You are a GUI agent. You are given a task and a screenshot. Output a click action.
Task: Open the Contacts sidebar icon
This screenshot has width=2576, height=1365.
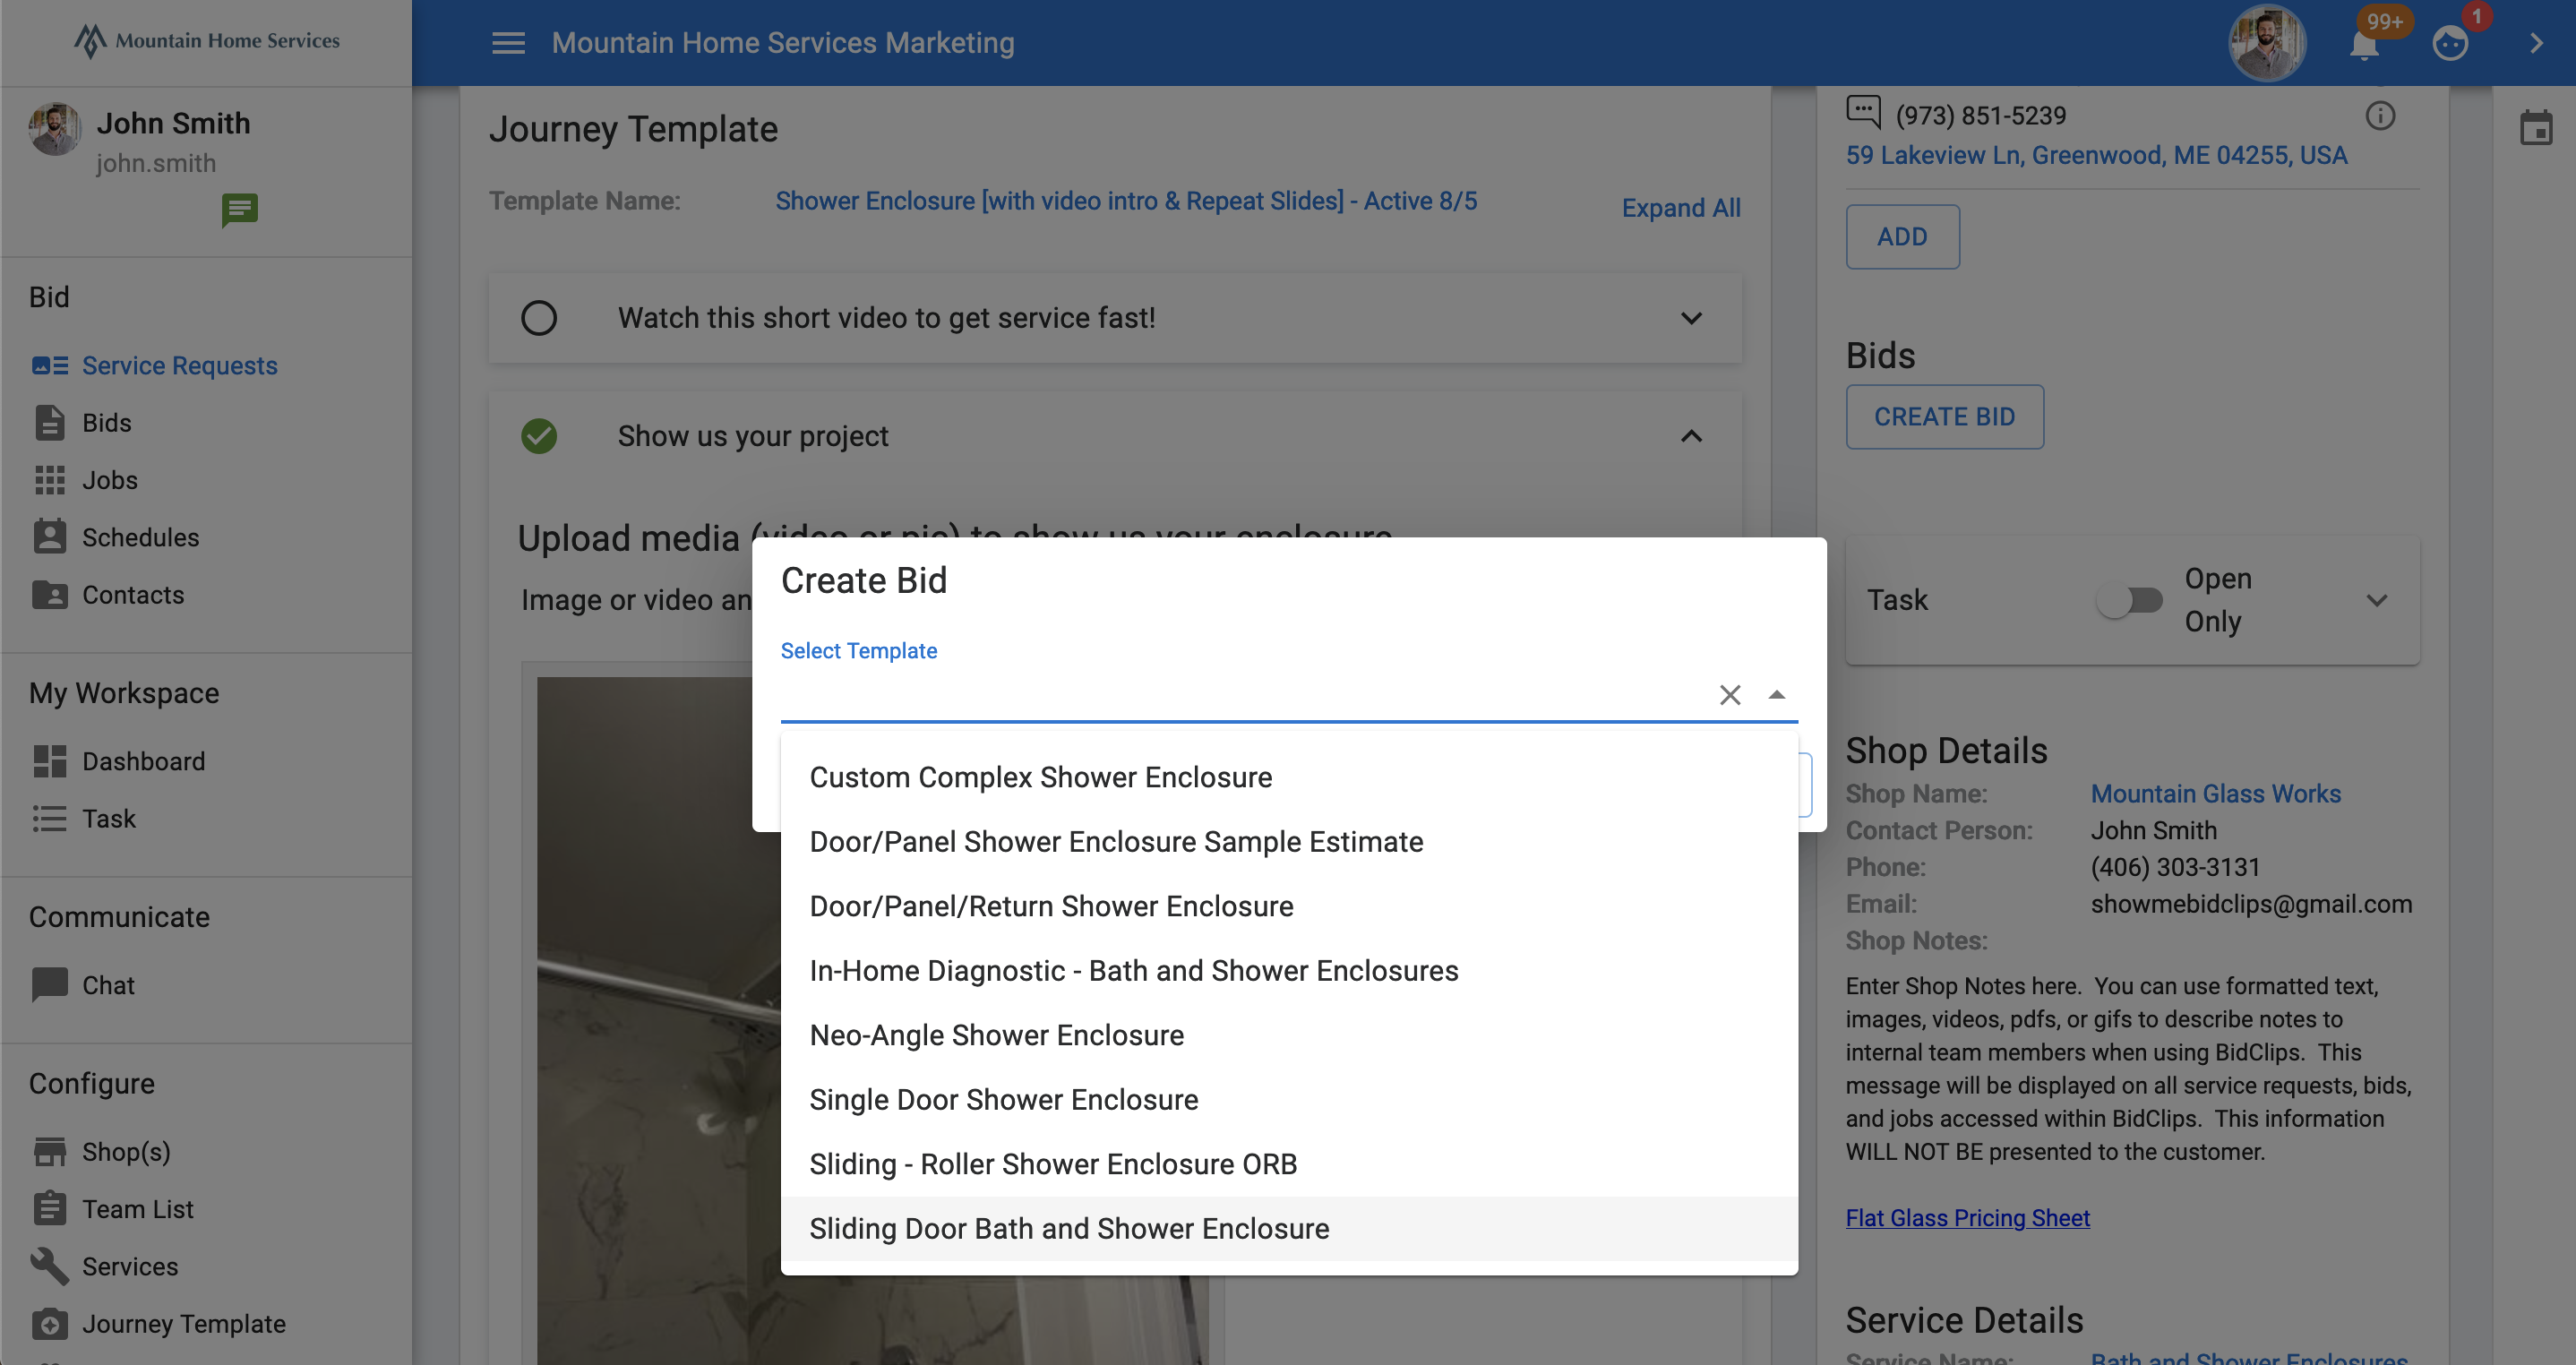point(50,594)
